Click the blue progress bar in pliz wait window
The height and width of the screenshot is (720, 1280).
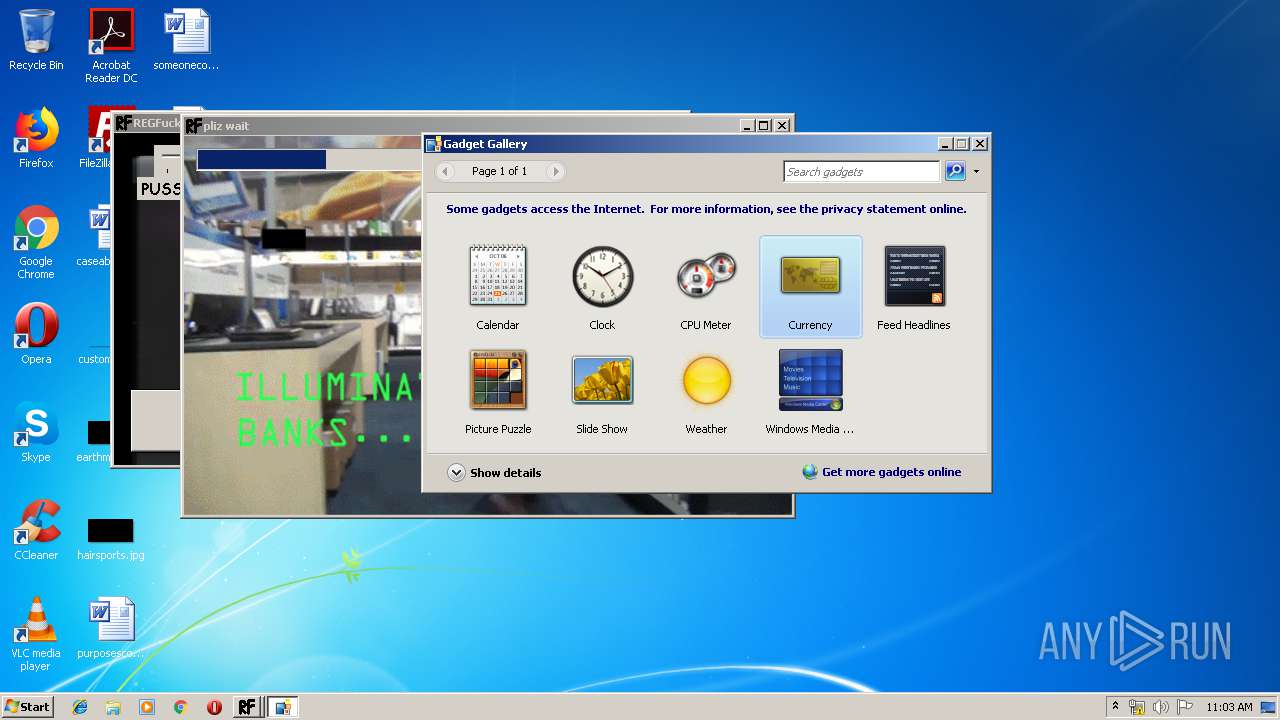(261, 159)
